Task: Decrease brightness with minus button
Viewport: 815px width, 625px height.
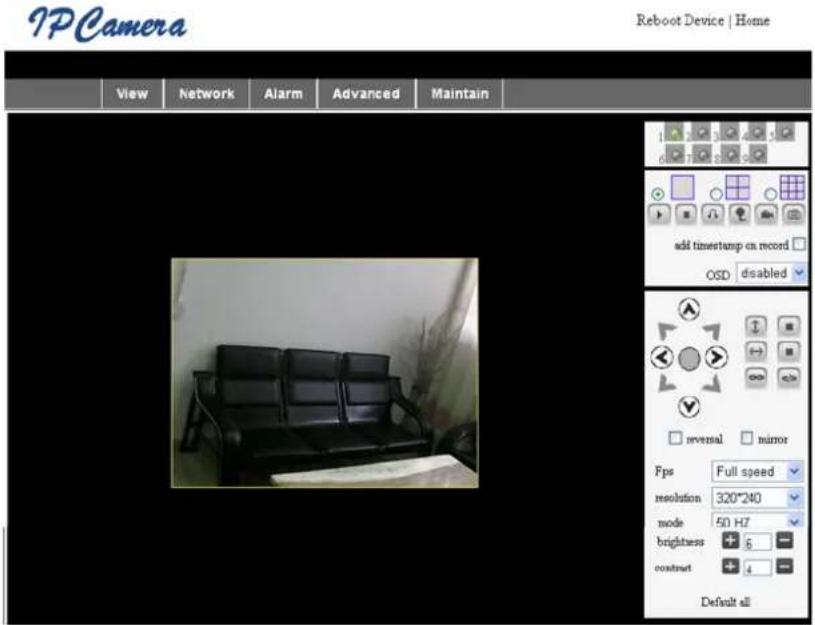Action: click(x=785, y=541)
